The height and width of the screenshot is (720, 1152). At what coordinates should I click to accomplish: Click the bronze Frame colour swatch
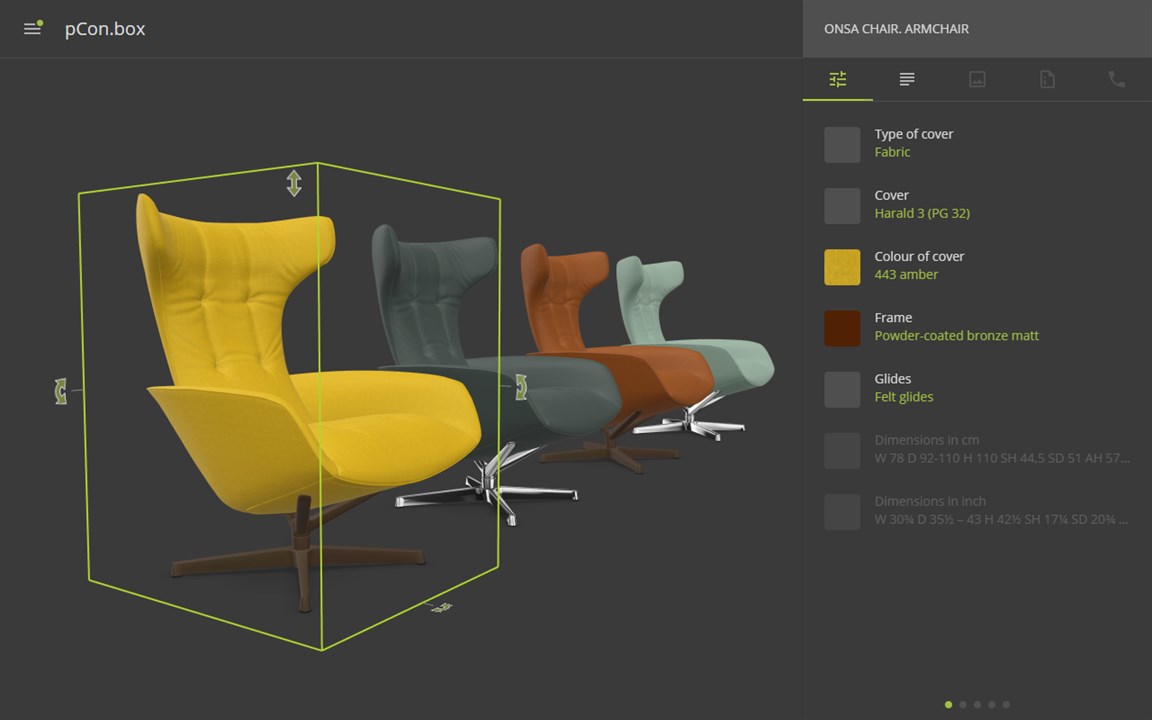pos(842,328)
